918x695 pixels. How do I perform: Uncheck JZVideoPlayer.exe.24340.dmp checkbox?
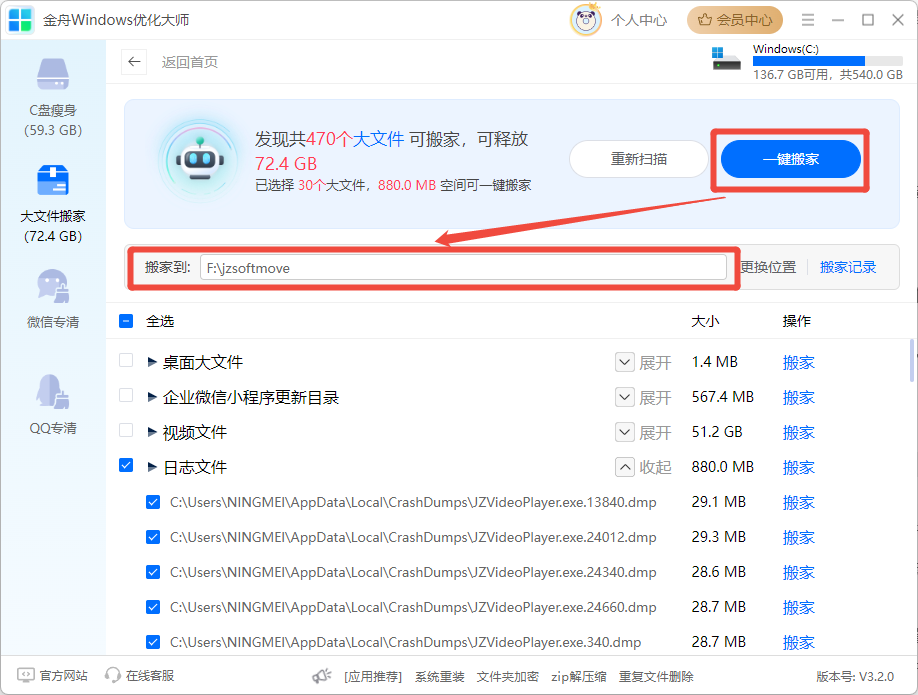(153, 572)
